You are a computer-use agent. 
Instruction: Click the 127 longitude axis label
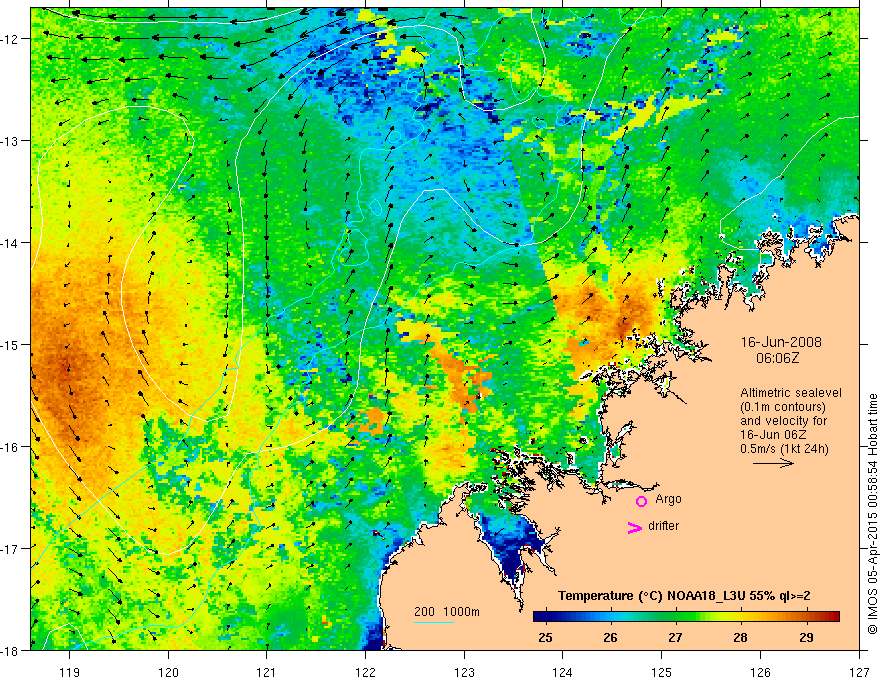(x=859, y=672)
